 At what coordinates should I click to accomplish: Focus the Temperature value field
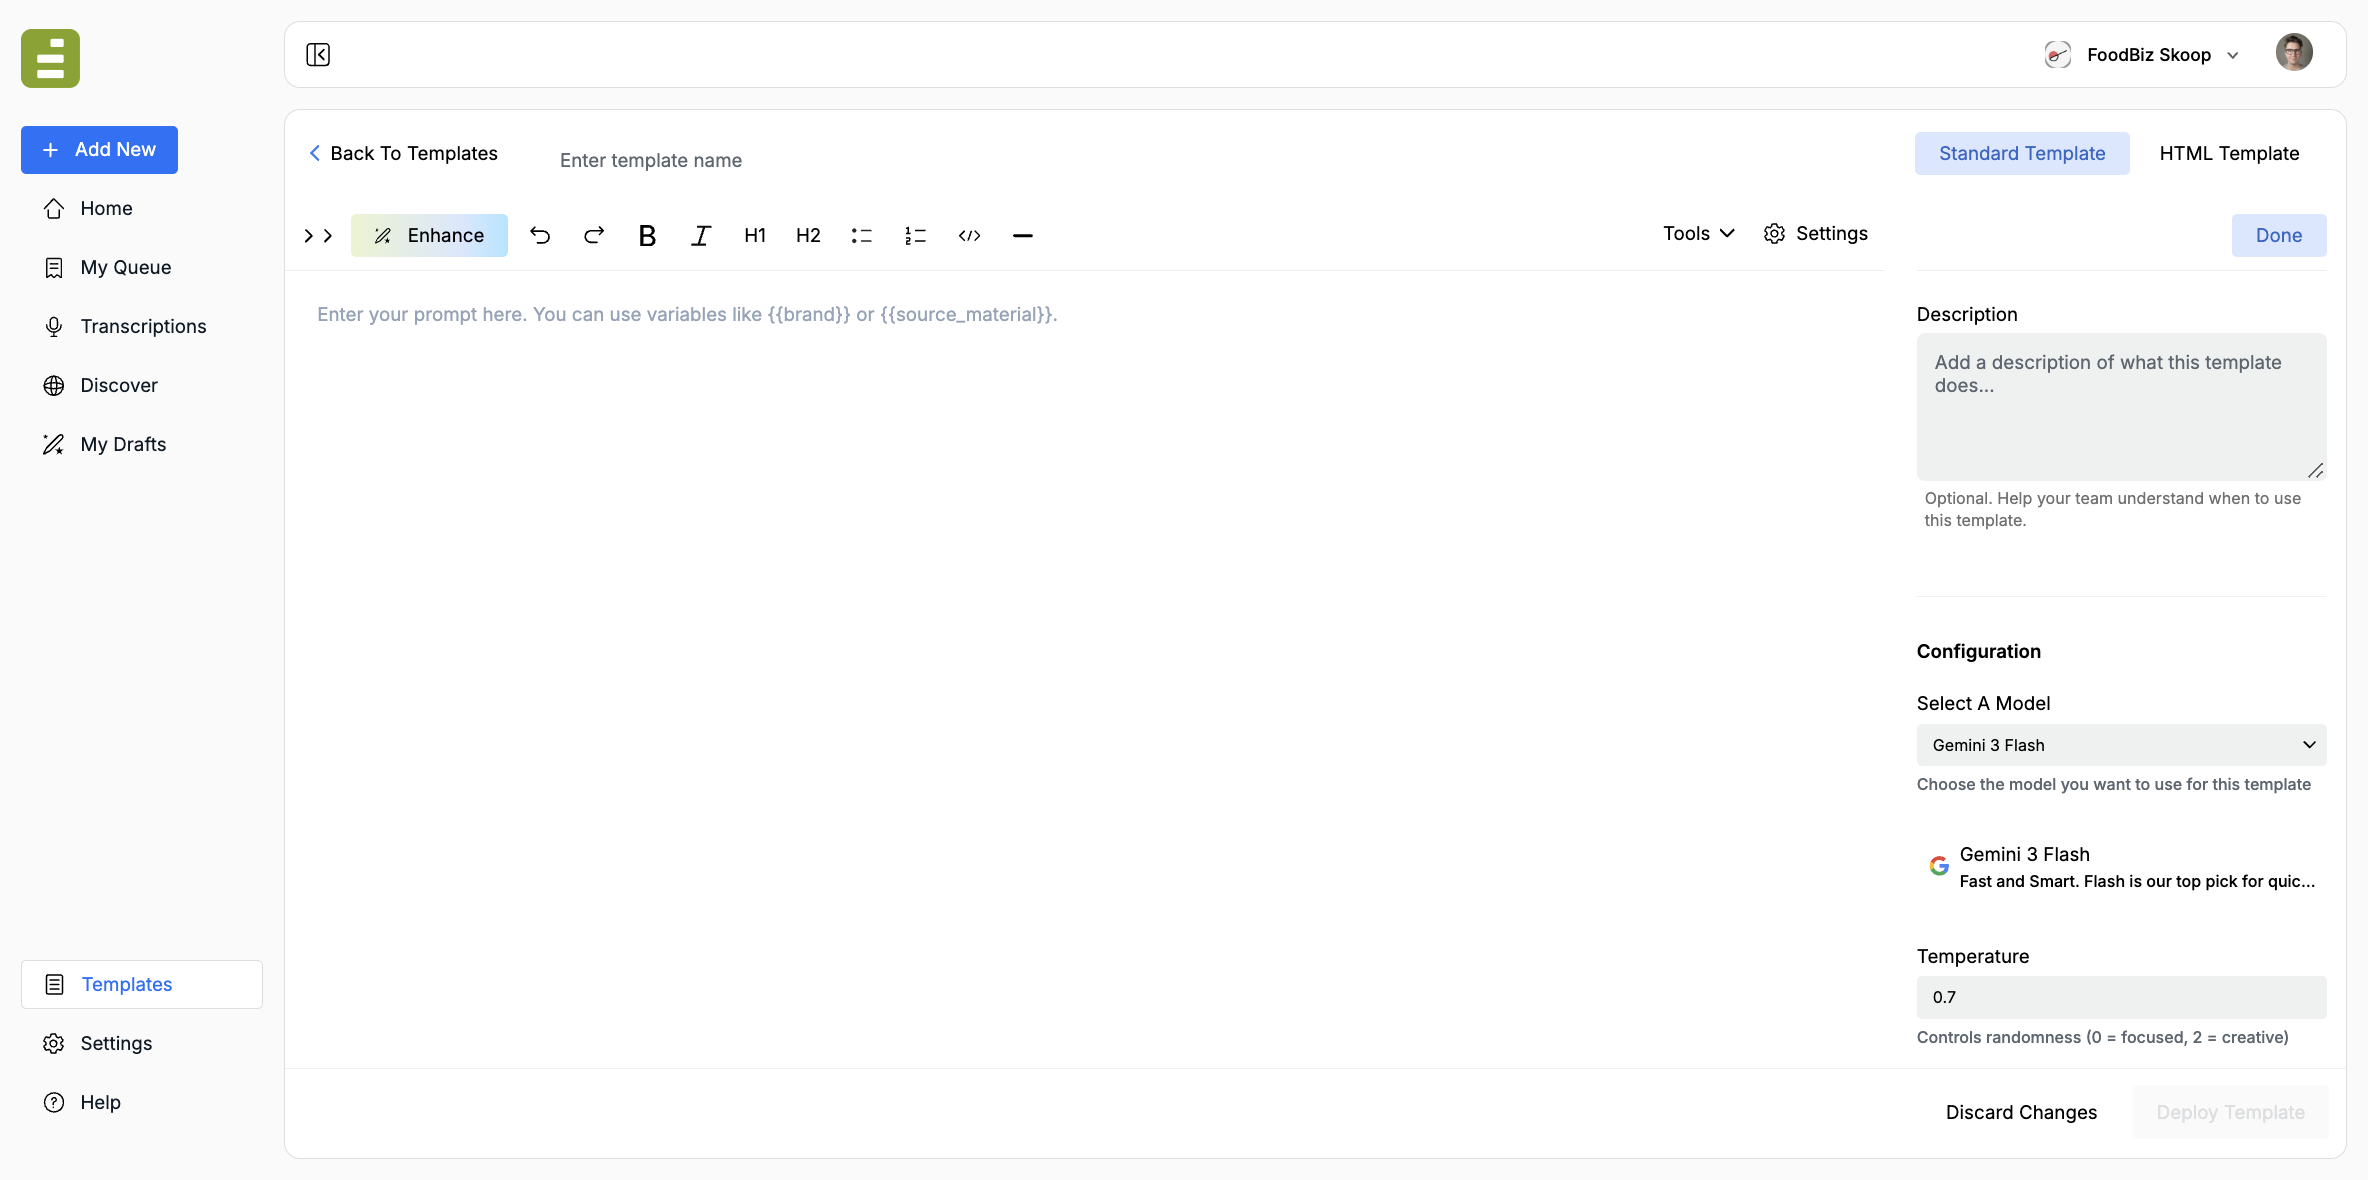tap(2121, 997)
